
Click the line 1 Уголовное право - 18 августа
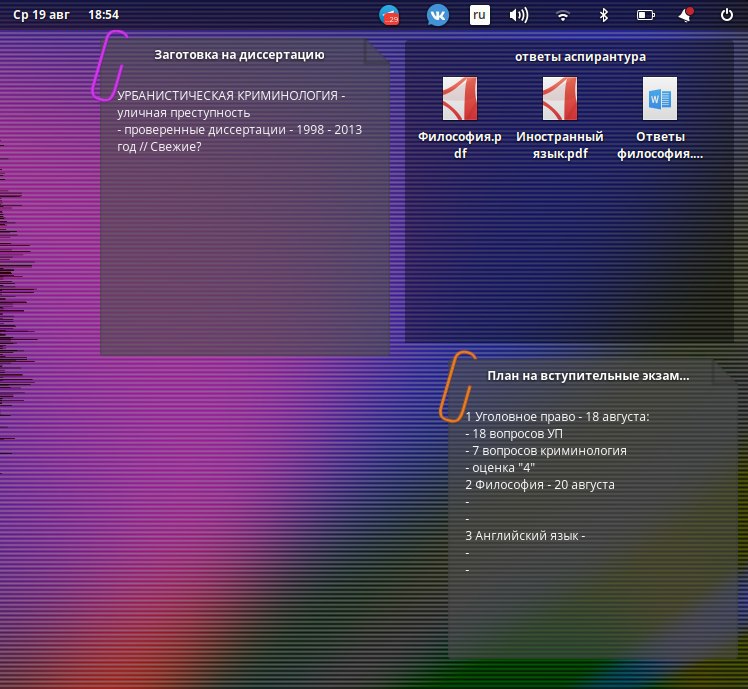click(x=557, y=417)
